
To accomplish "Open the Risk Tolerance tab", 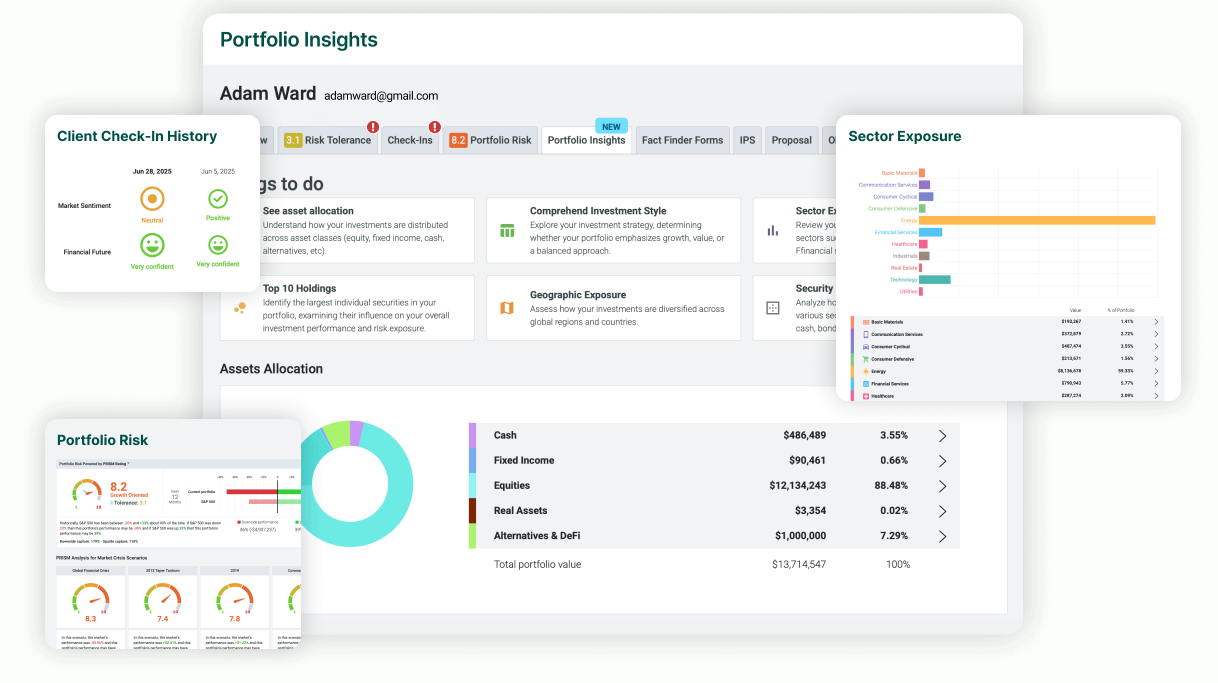I will pos(327,140).
